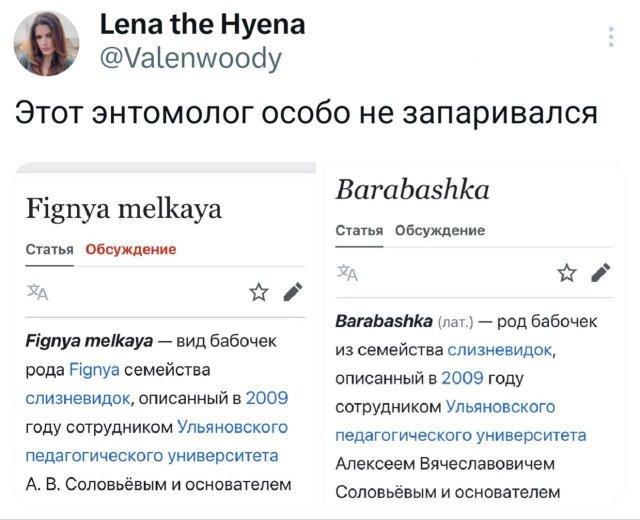Screen dimensions: 640x520
Task: Open Обсуждение tab in Barabashka article
Action: [440, 230]
